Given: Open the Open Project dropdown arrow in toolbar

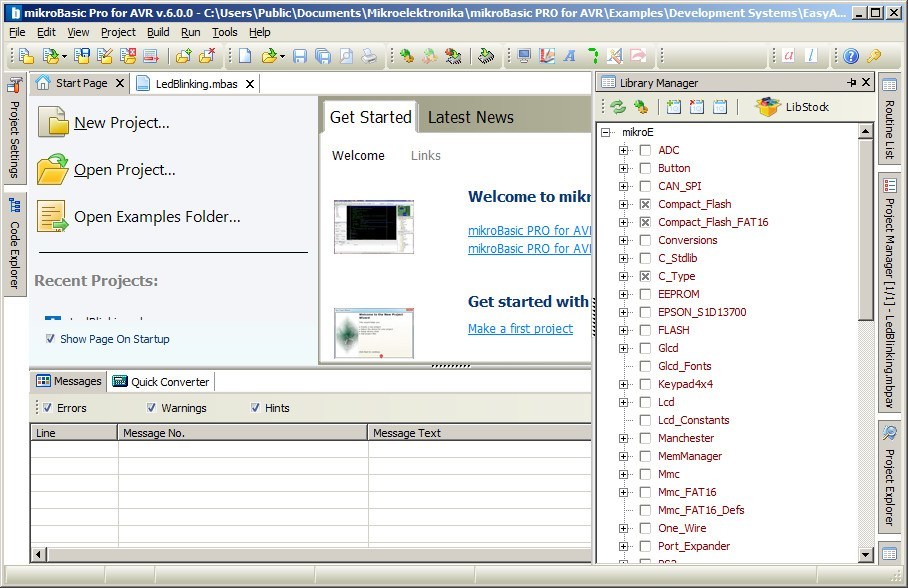Looking at the screenshot, I should (64, 56).
